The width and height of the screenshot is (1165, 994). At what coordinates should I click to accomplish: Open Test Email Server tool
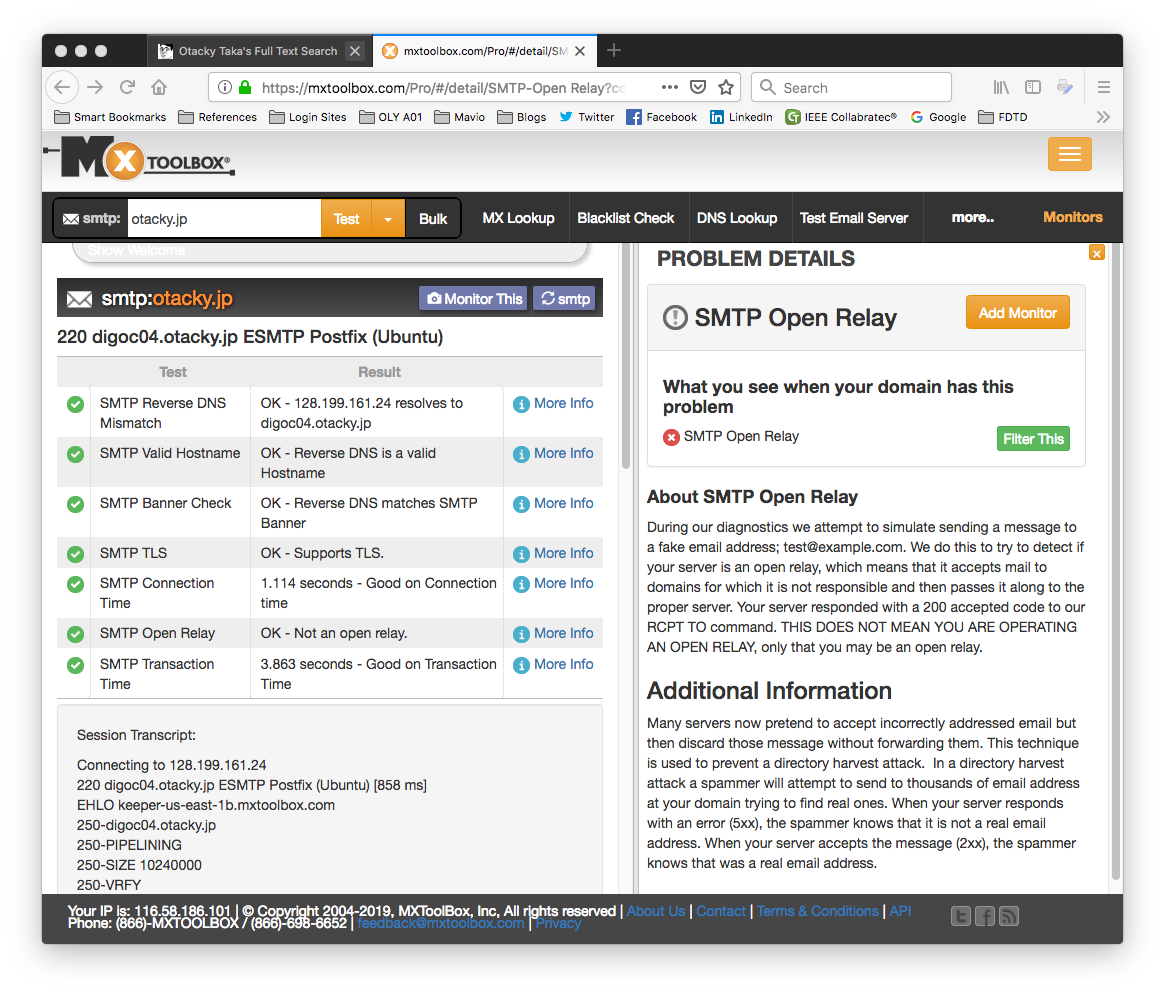point(854,218)
